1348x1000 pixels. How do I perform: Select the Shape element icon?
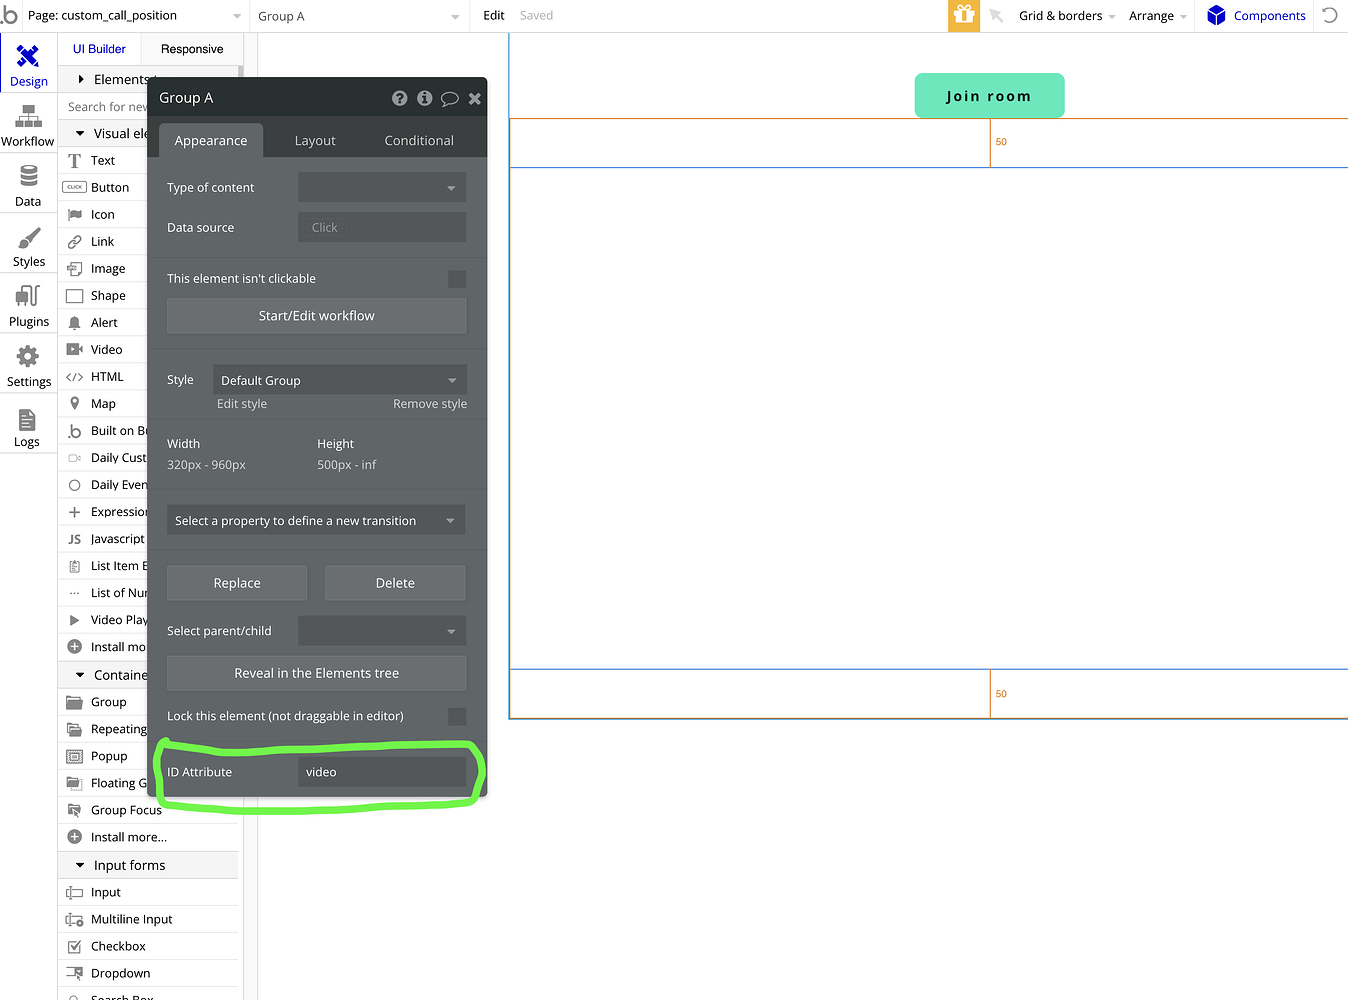[x=74, y=295]
